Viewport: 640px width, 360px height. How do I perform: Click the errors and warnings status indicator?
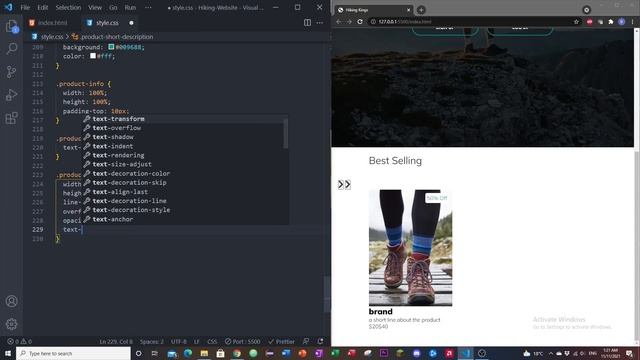20,341
